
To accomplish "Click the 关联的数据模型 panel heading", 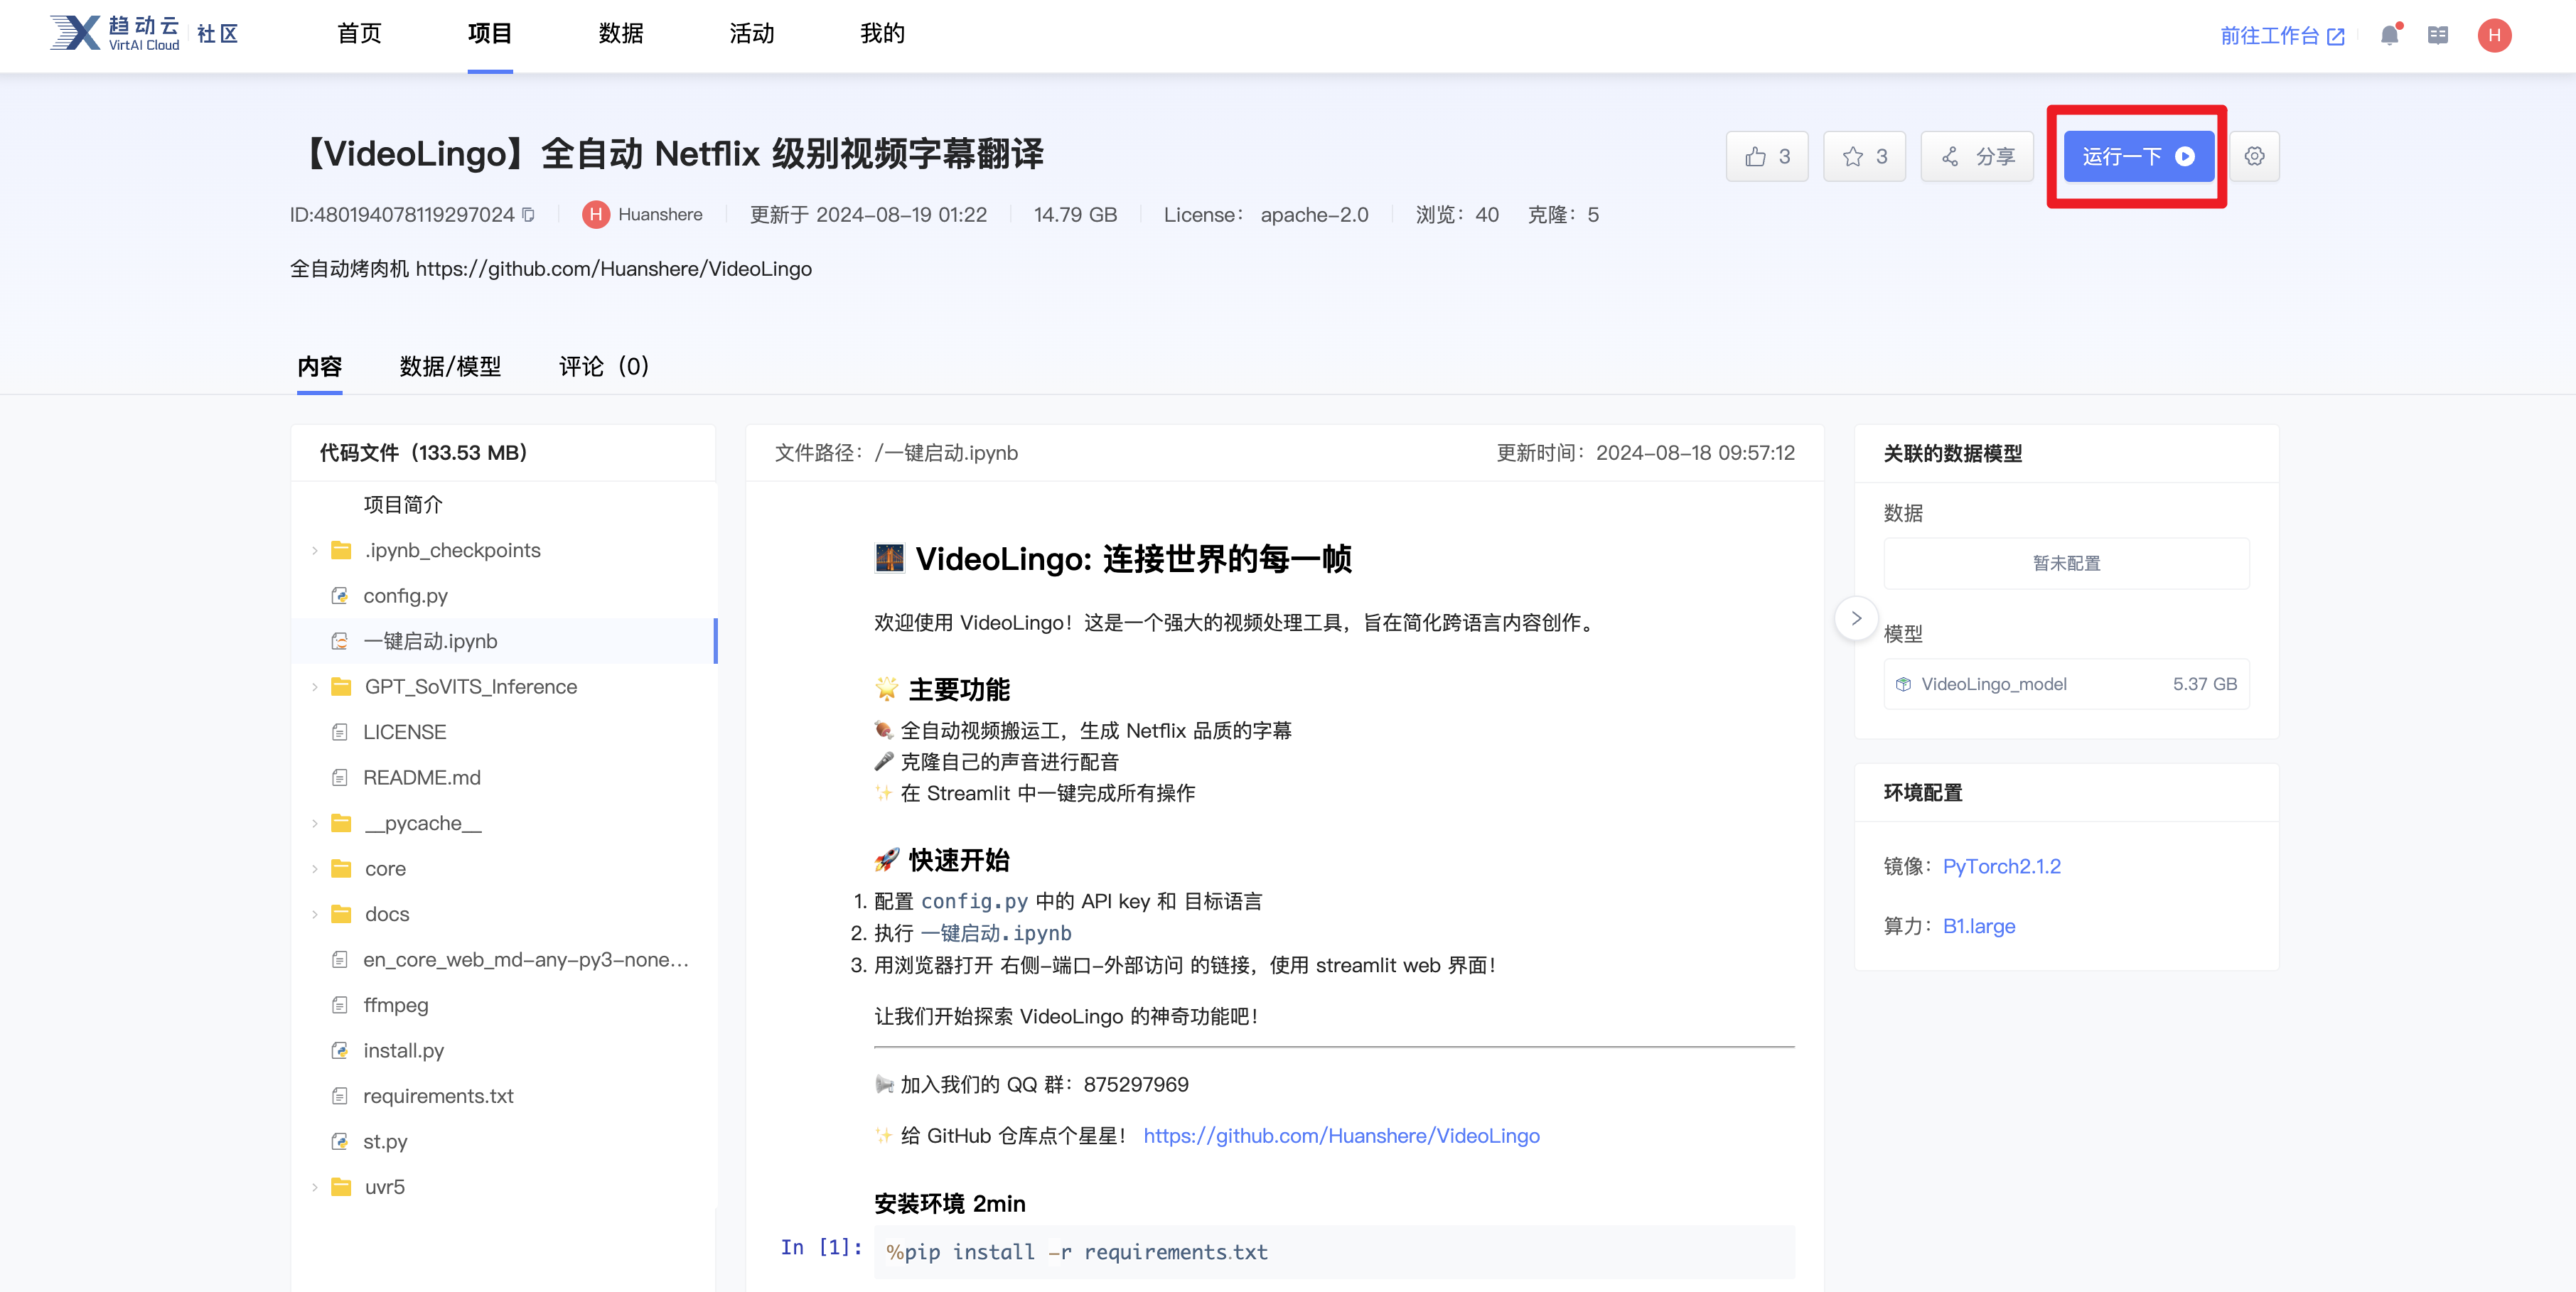I will click(x=1952, y=454).
